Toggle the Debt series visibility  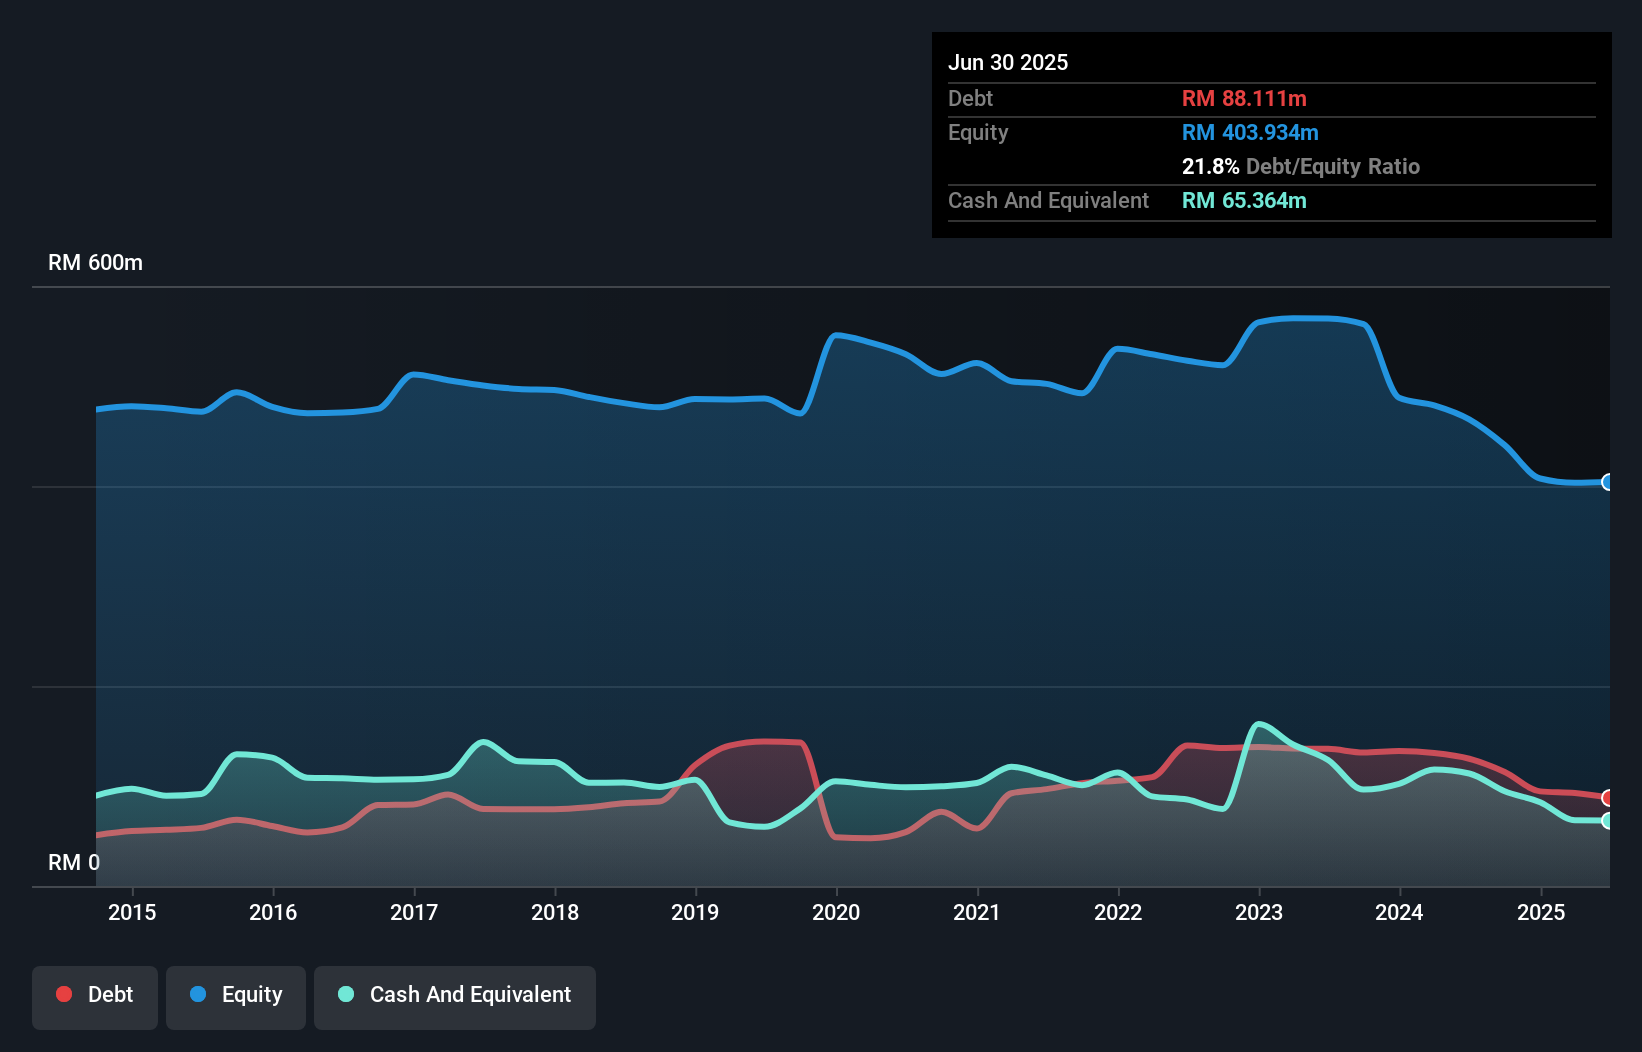tap(94, 995)
